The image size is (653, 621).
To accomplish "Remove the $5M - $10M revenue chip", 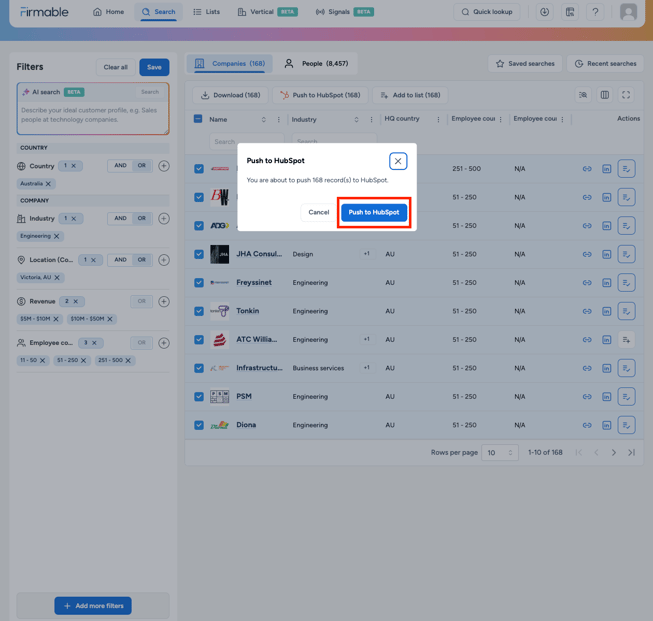I will click(x=56, y=319).
